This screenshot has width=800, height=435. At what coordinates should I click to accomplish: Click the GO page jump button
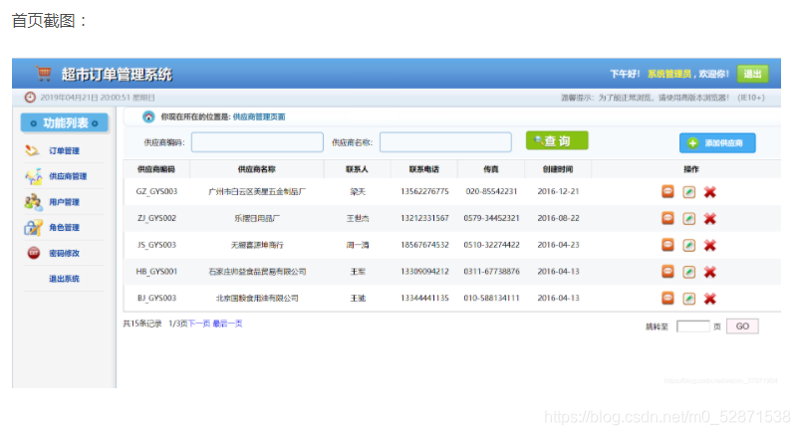(742, 326)
